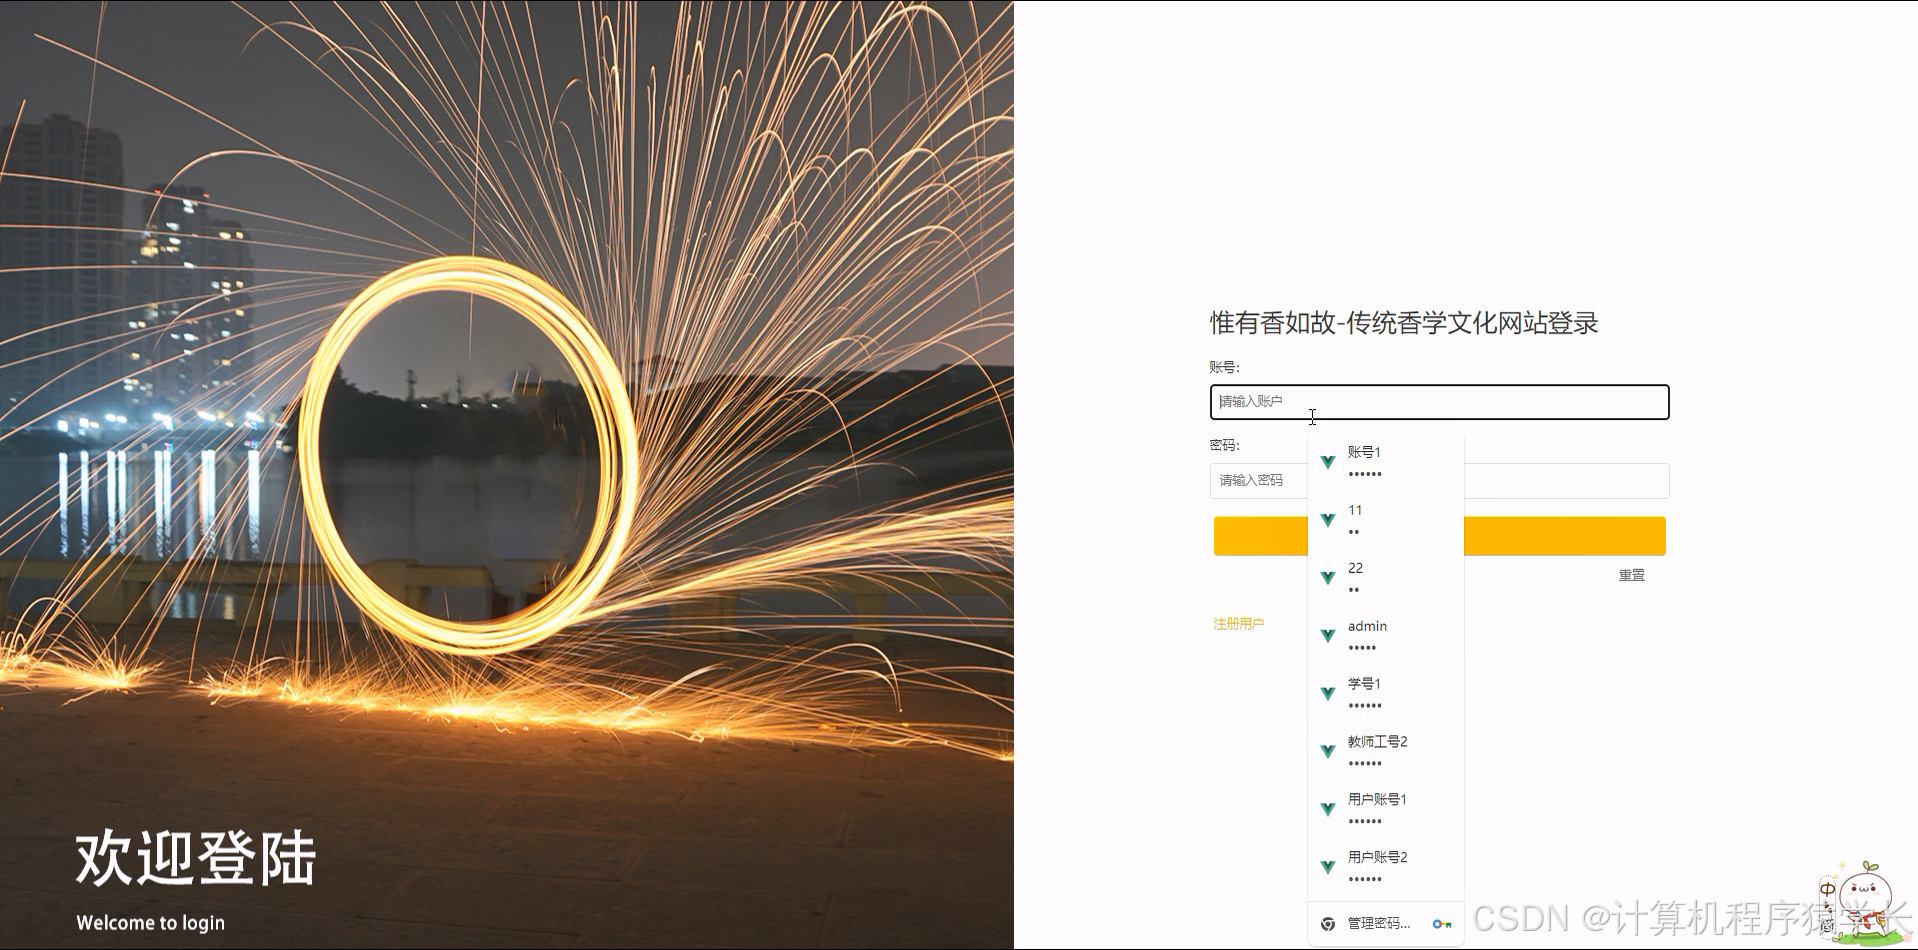Open 管理密码 password manager

pyautogui.click(x=1385, y=924)
